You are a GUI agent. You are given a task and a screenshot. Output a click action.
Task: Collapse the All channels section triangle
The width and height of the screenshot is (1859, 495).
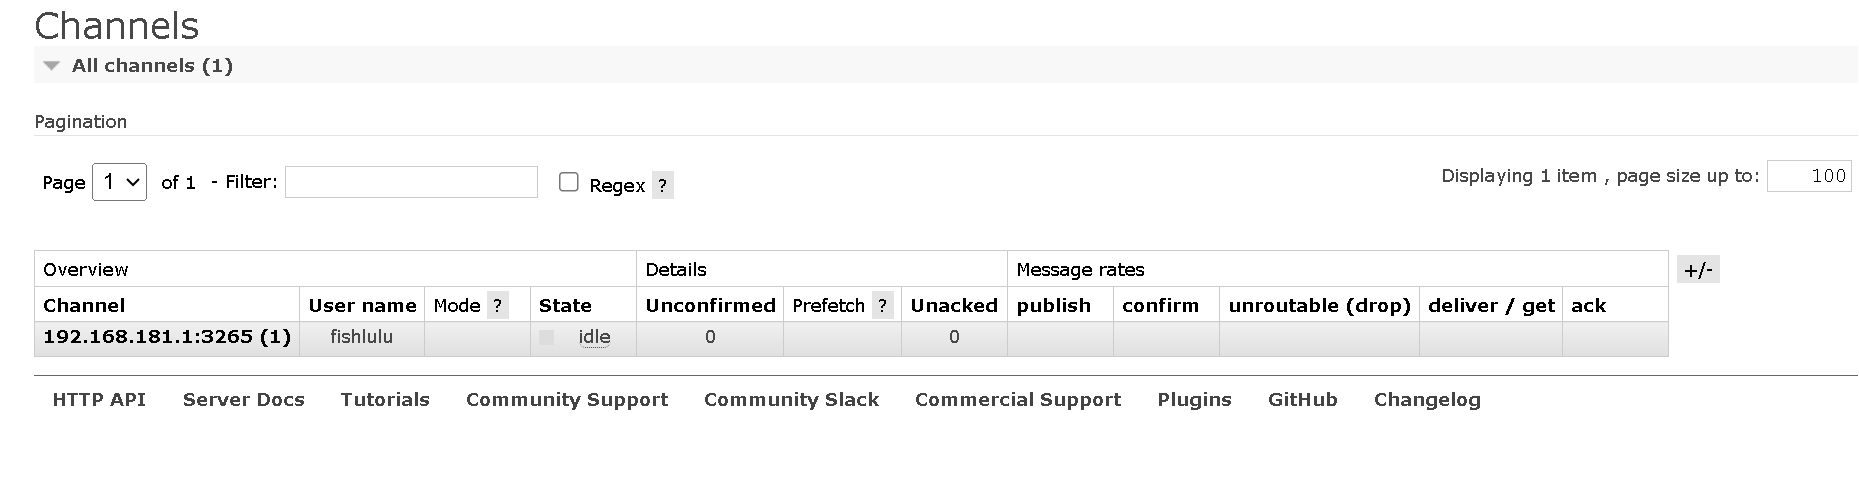(x=52, y=66)
